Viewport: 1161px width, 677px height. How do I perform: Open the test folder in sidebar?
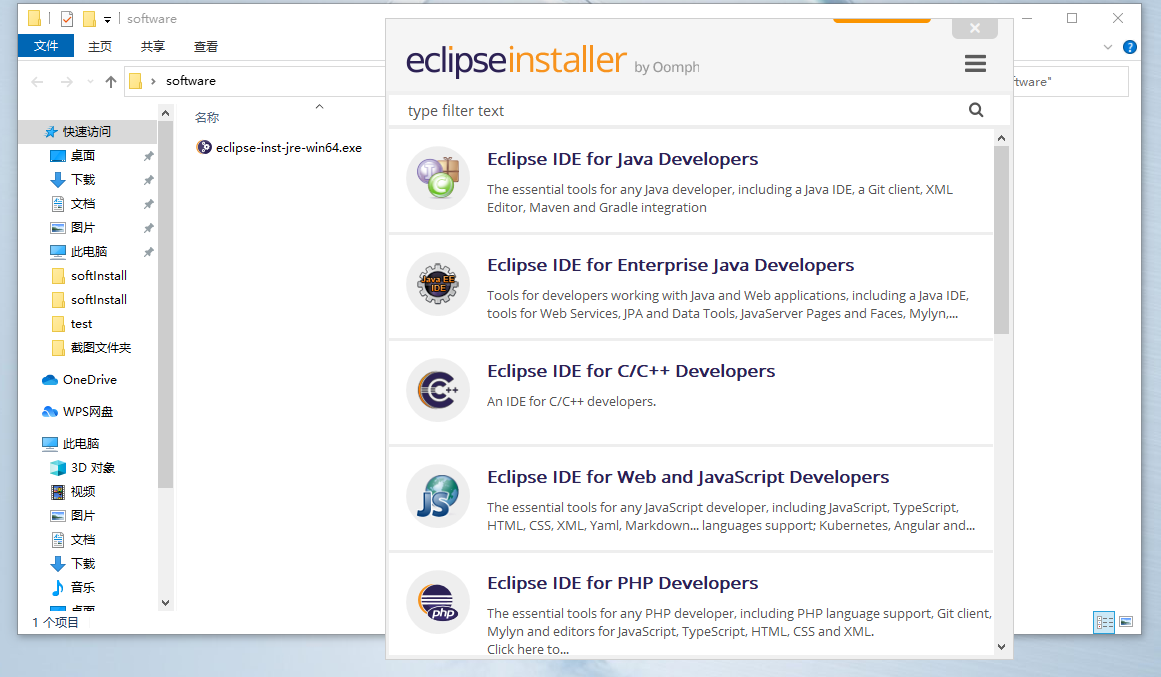coord(81,324)
